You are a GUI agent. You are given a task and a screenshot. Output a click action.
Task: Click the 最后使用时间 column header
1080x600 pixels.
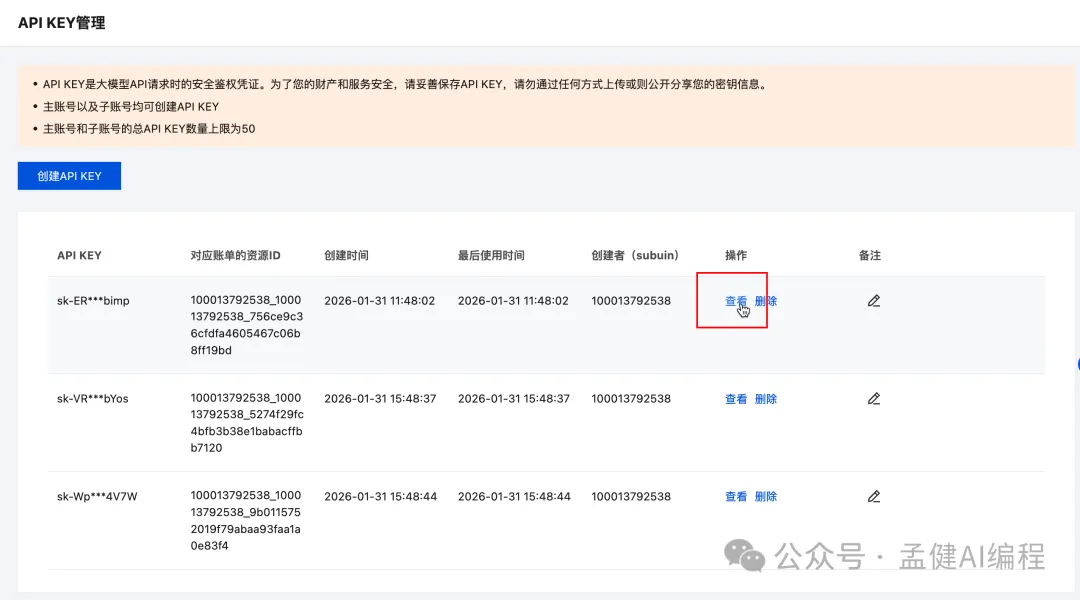[x=491, y=256]
